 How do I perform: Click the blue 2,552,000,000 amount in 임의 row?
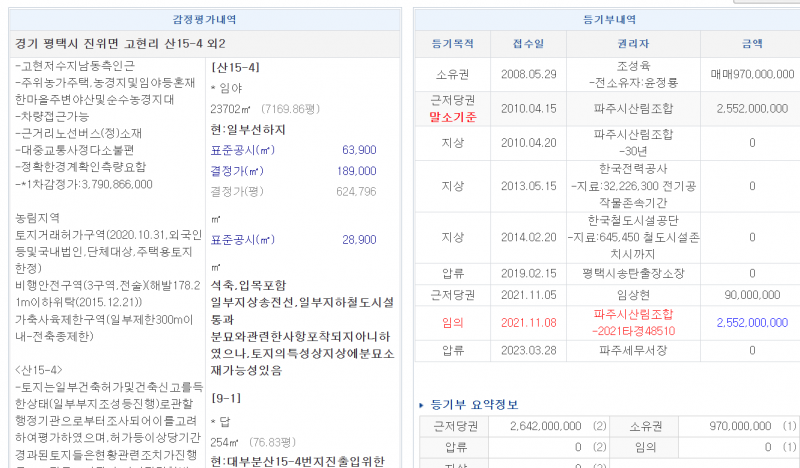tap(751, 322)
